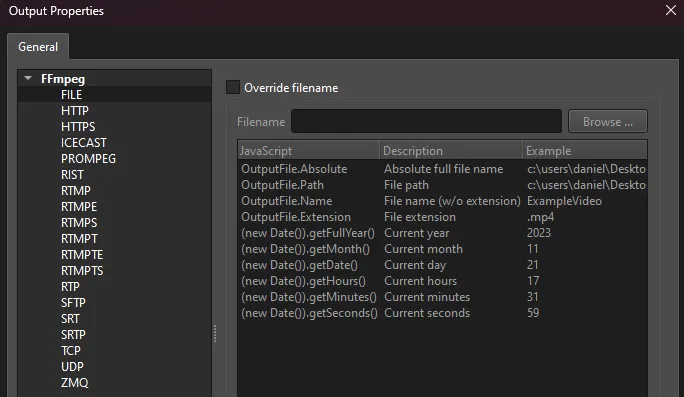Select the OutputFile.Extension row
684x397 pixels.
click(x=442, y=217)
